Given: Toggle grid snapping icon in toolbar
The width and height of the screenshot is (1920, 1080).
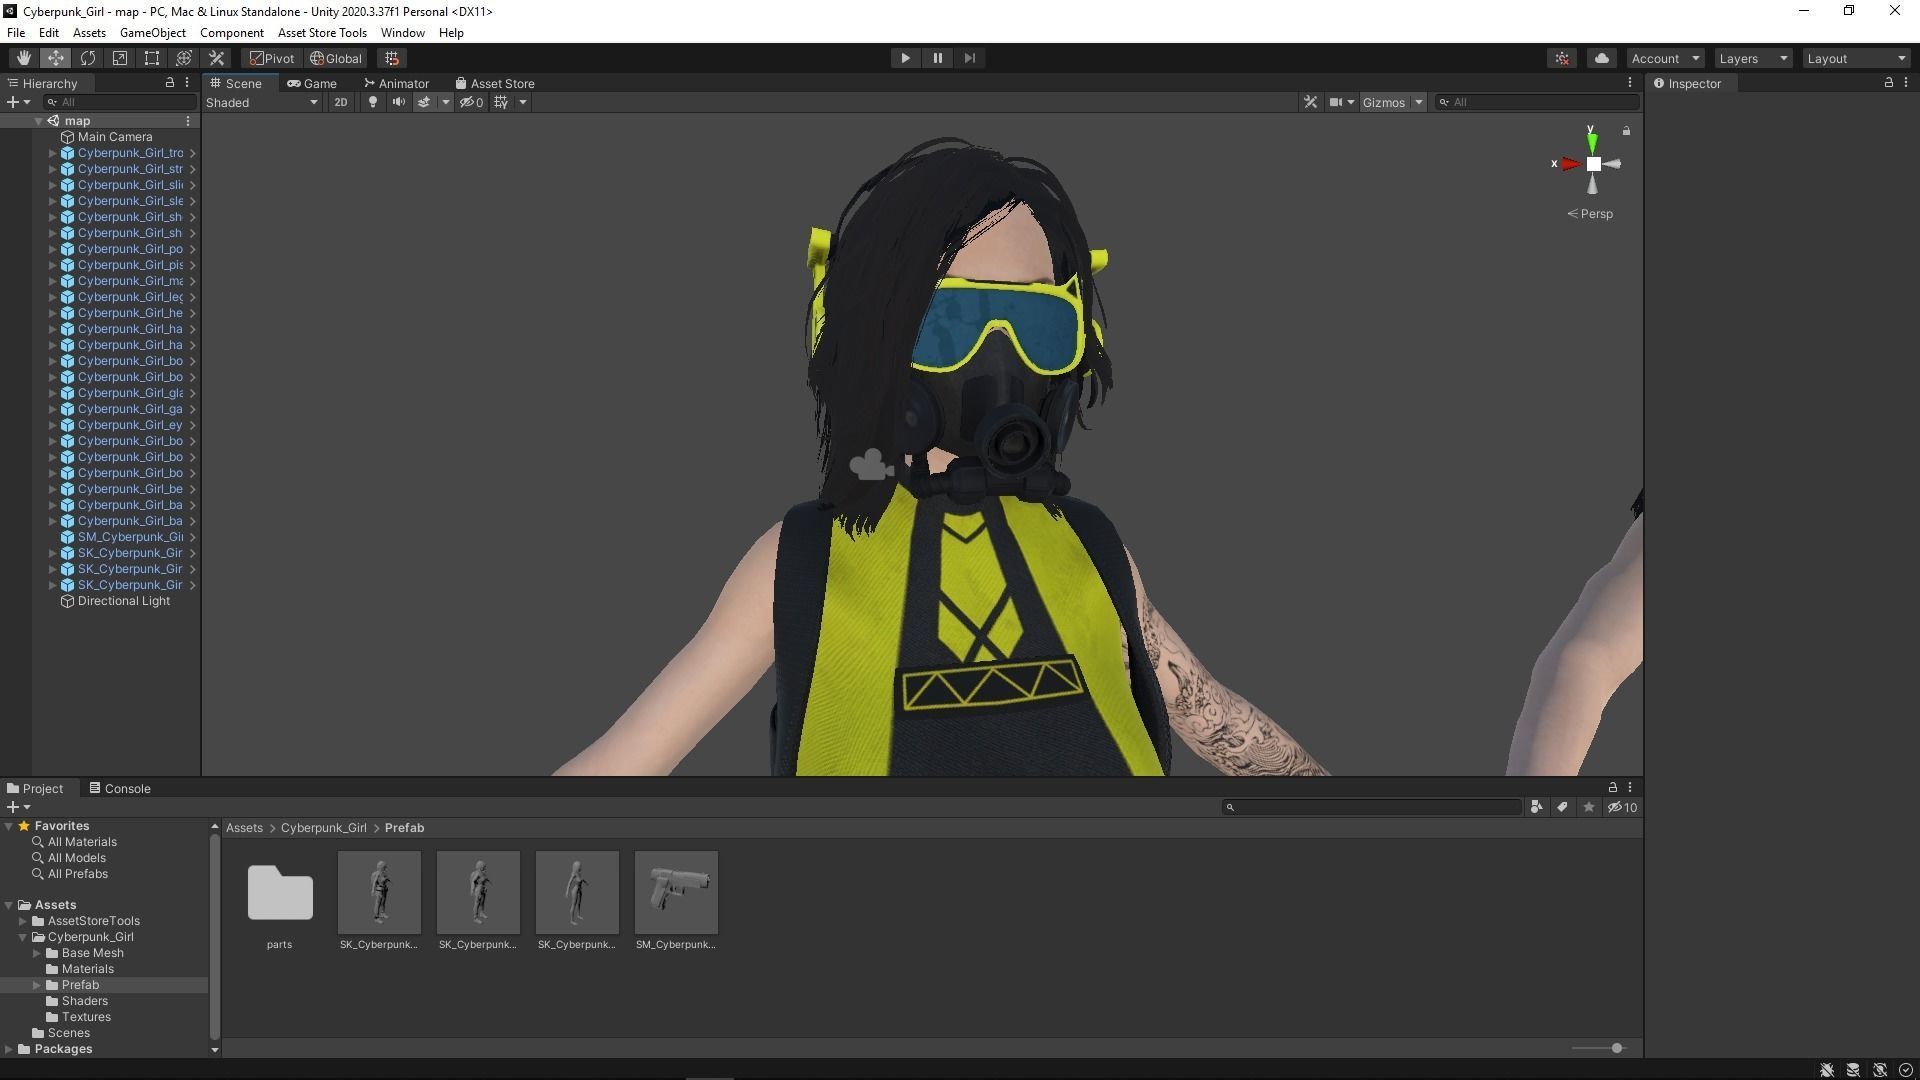Looking at the screenshot, I should point(392,58).
